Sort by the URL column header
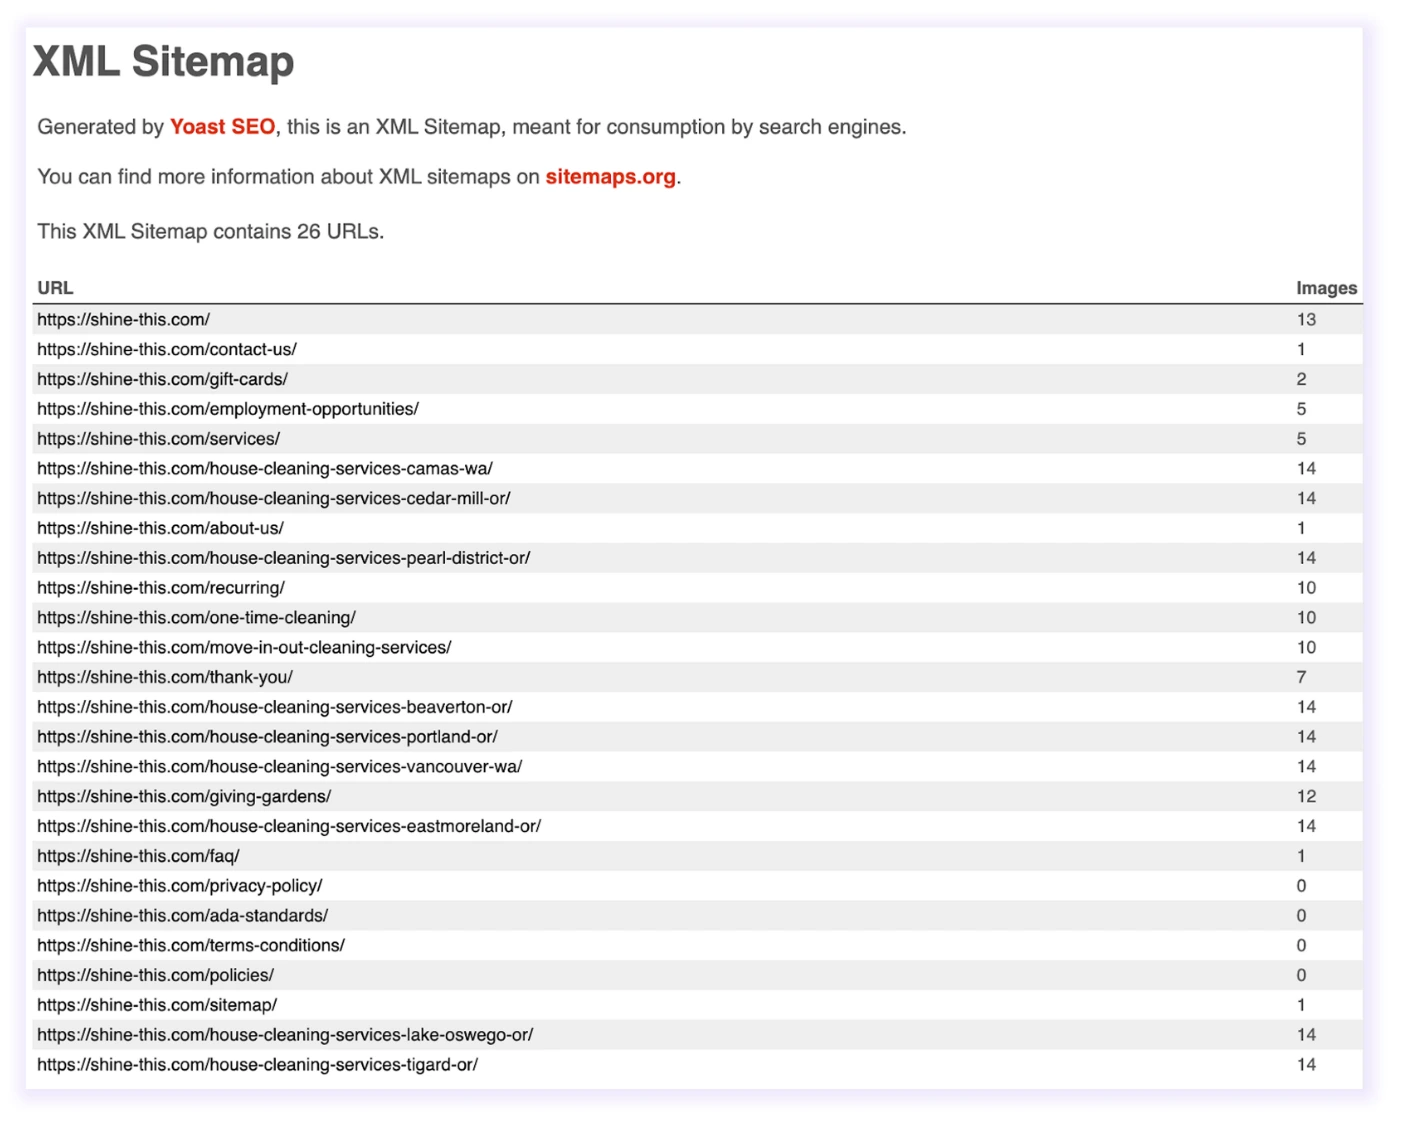The height and width of the screenshot is (1129, 1415). click(x=54, y=287)
